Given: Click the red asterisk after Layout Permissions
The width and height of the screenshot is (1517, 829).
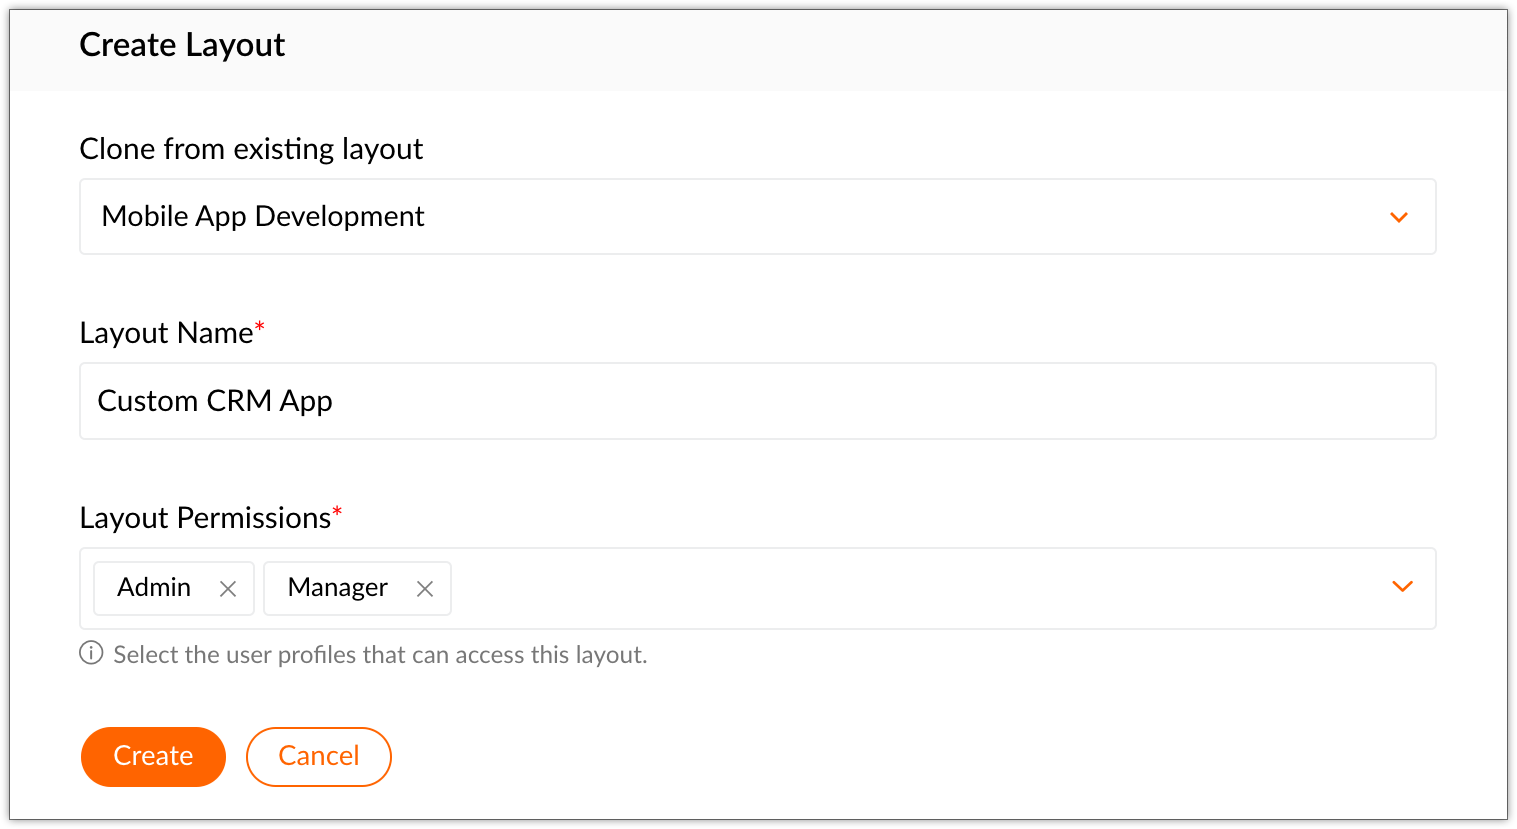Looking at the screenshot, I should click(337, 512).
